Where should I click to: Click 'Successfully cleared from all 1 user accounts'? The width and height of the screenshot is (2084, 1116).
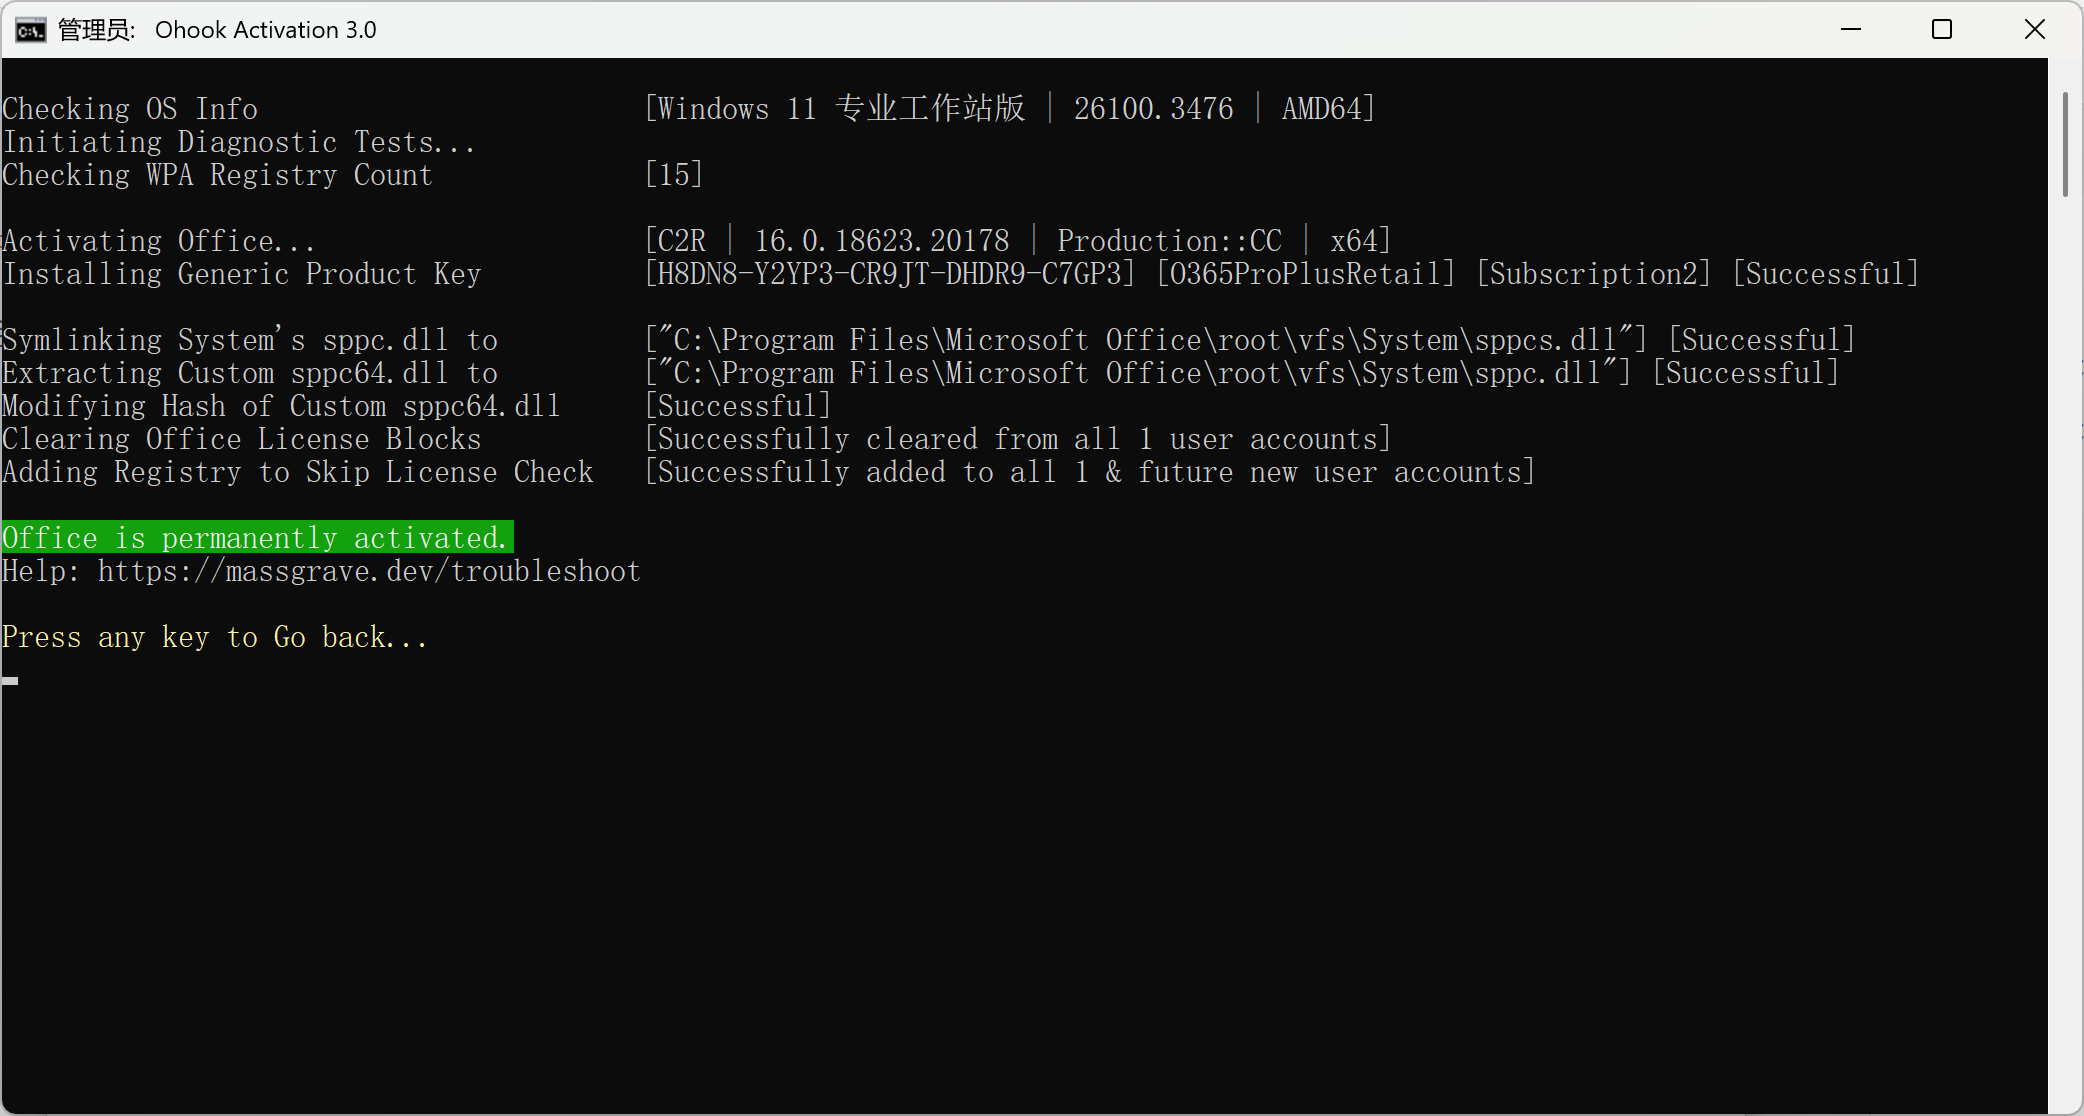1018,439
